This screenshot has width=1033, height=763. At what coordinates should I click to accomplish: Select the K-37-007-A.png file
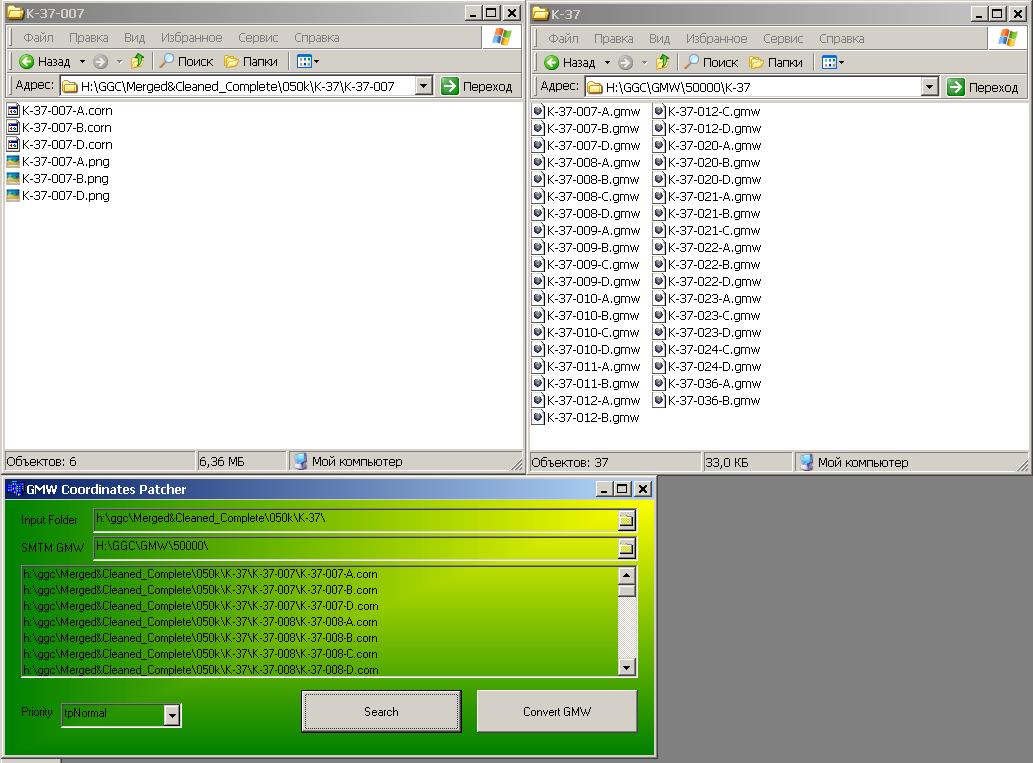coord(65,161)
